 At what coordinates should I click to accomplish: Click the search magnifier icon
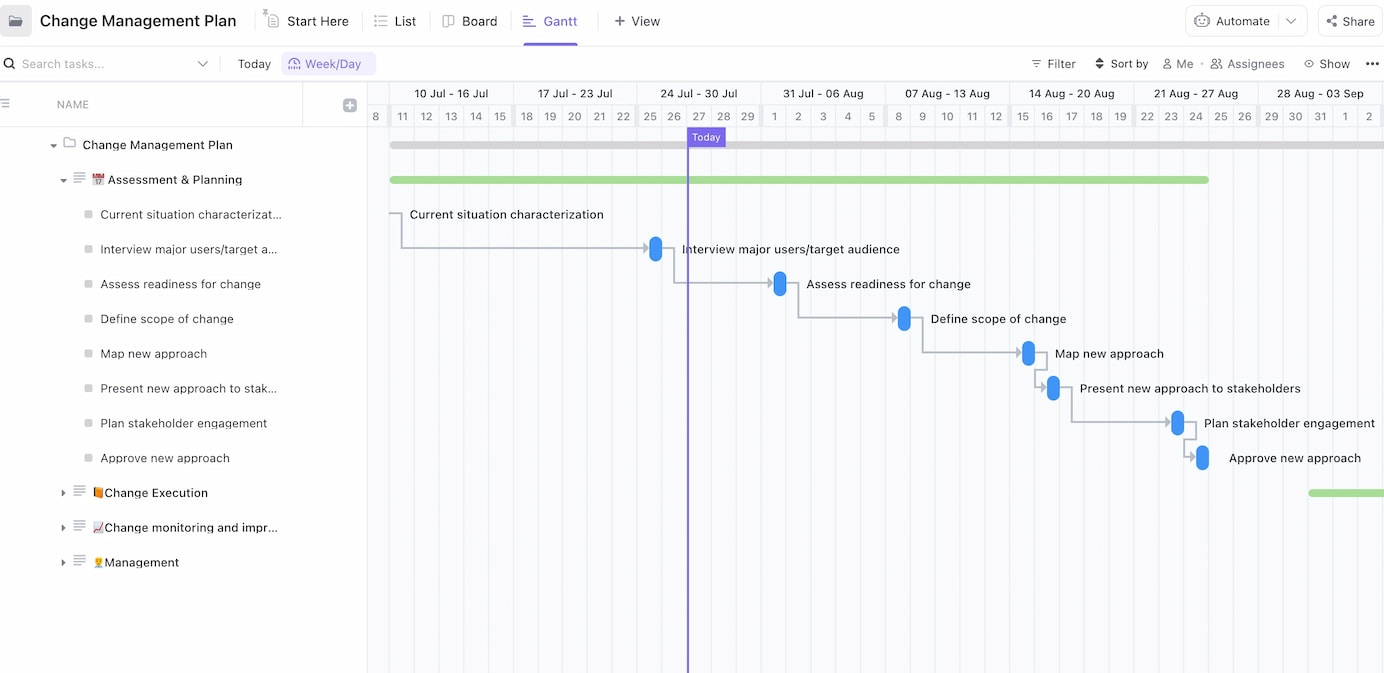coord(9,63)
